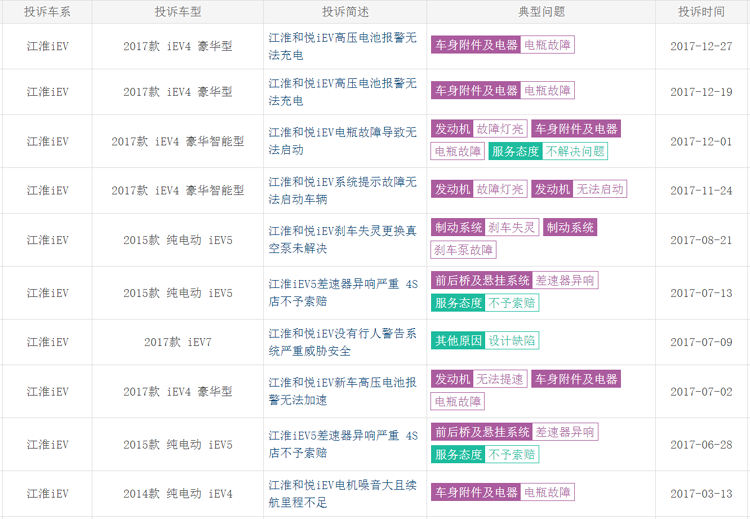Open the 系统提示故障无法启动车辆 complaint link
This screenshot has height=519, width=750.
(342, 190)
